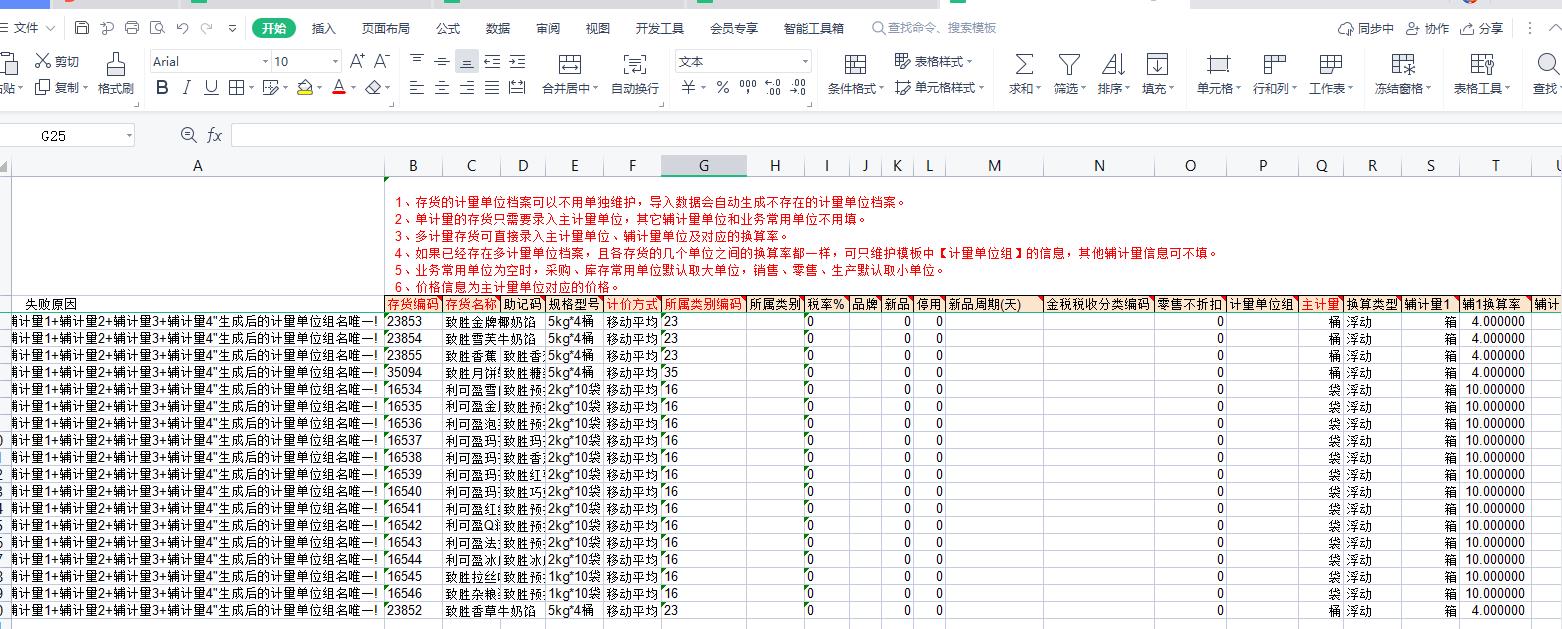Increase font size with A+ icon

tap(358, 62)
